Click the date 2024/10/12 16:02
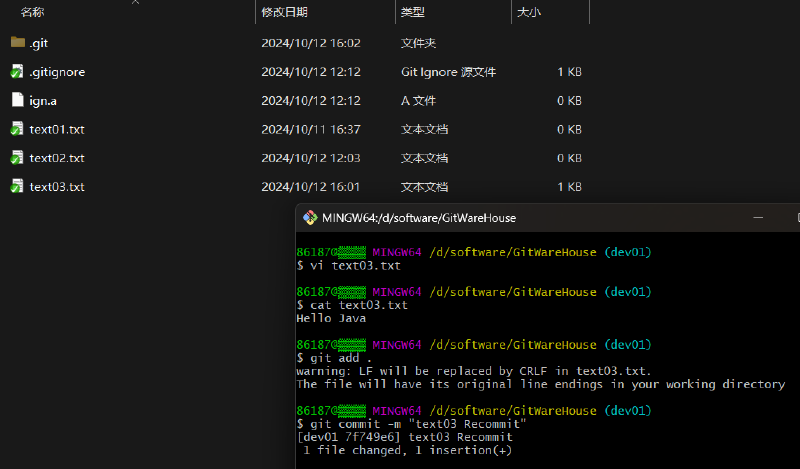 point(311,43)
